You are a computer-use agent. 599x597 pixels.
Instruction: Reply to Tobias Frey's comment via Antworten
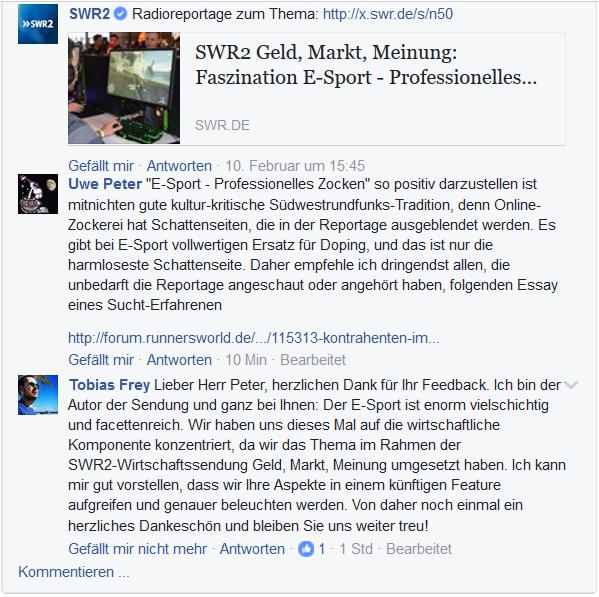click(x=252, y=549)
